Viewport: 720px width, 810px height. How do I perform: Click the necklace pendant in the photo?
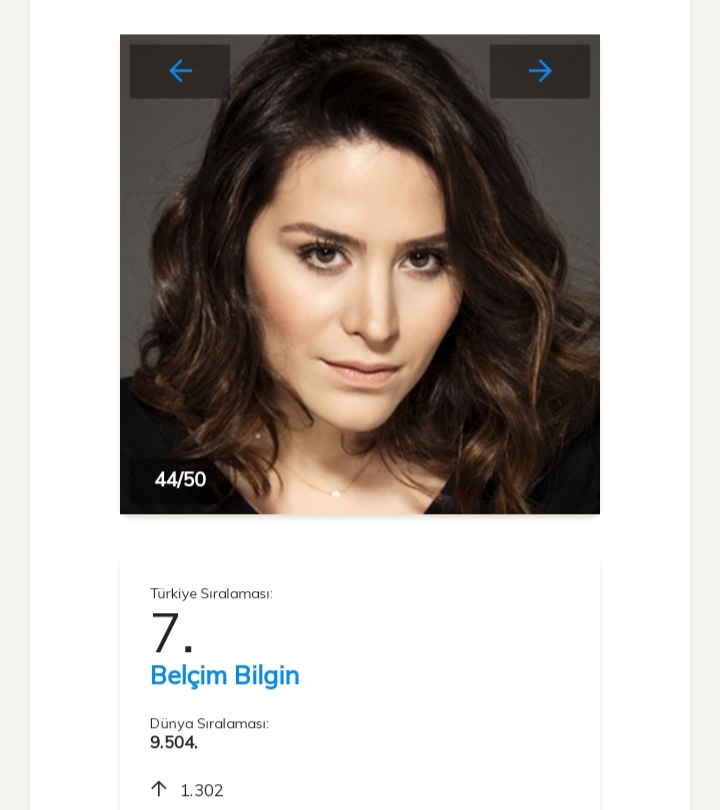[x=336, y=494]
